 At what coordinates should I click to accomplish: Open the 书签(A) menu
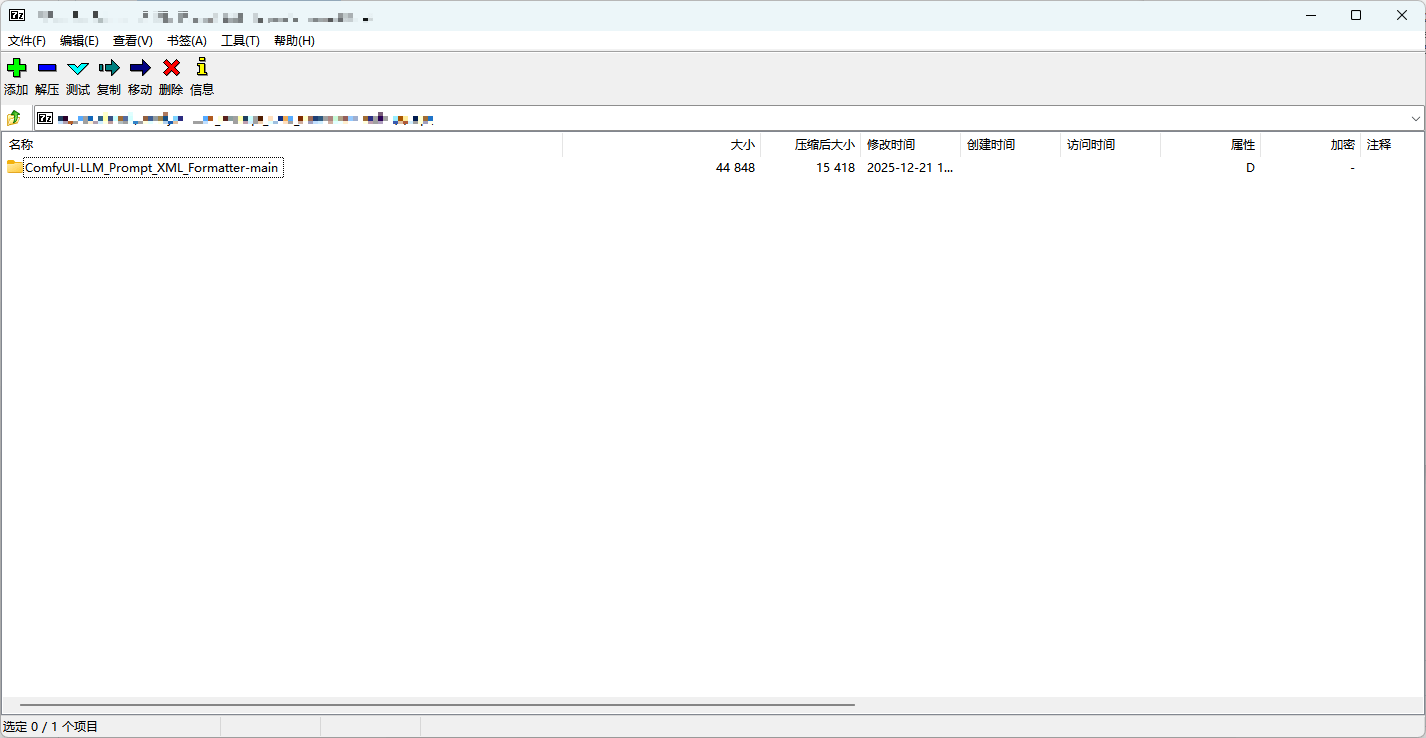coord(187,41)
